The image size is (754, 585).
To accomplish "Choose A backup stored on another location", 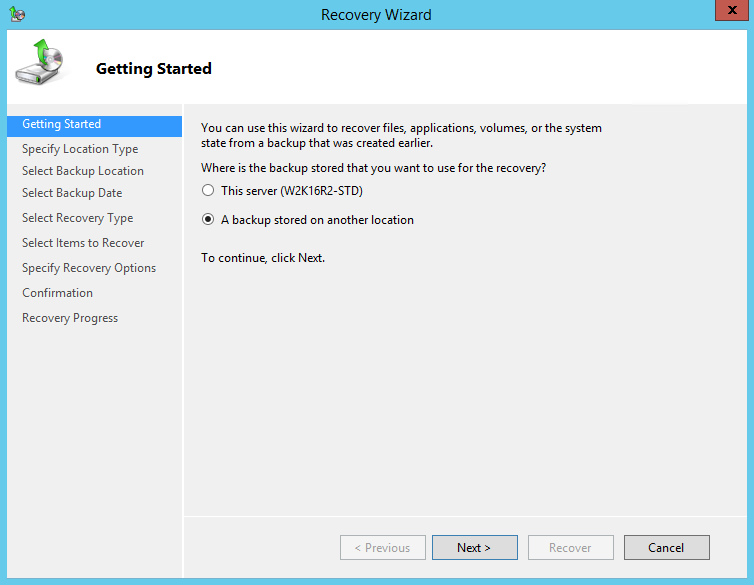I will [x=208, y=220].
